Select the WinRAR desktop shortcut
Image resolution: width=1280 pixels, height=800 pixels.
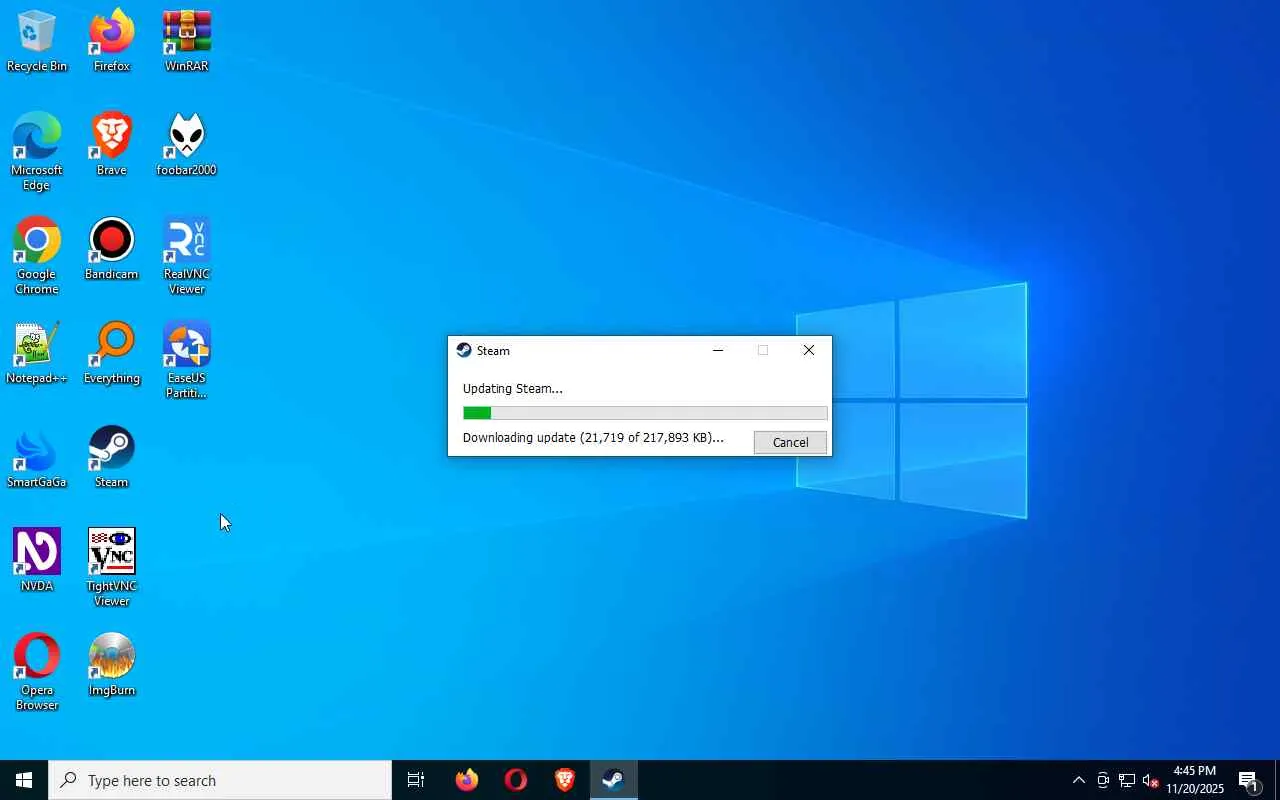point(187,42)
